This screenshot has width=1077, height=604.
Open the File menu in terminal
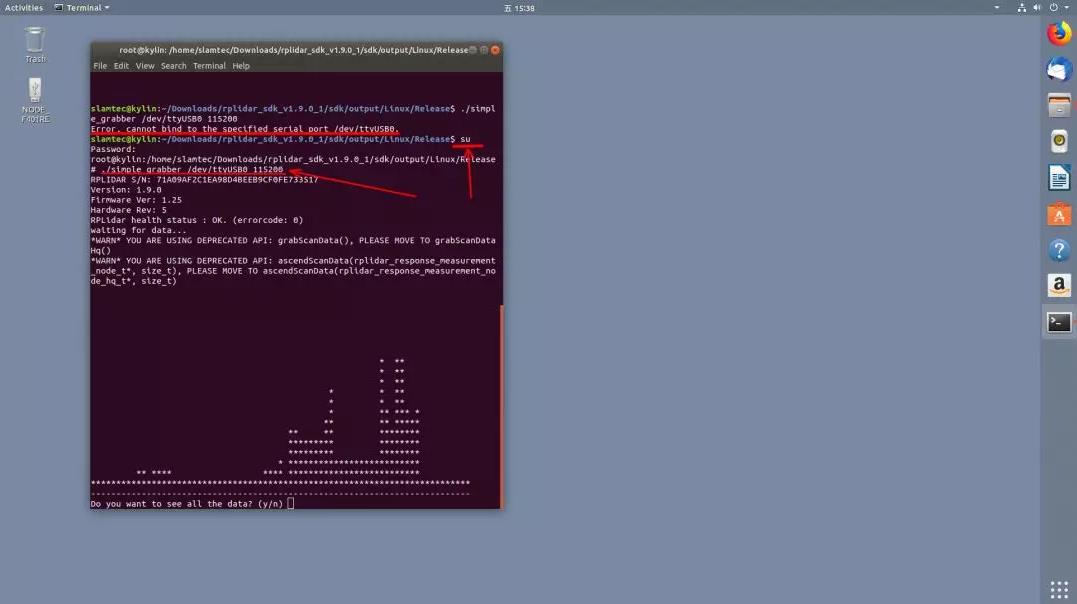coord(100,66)
